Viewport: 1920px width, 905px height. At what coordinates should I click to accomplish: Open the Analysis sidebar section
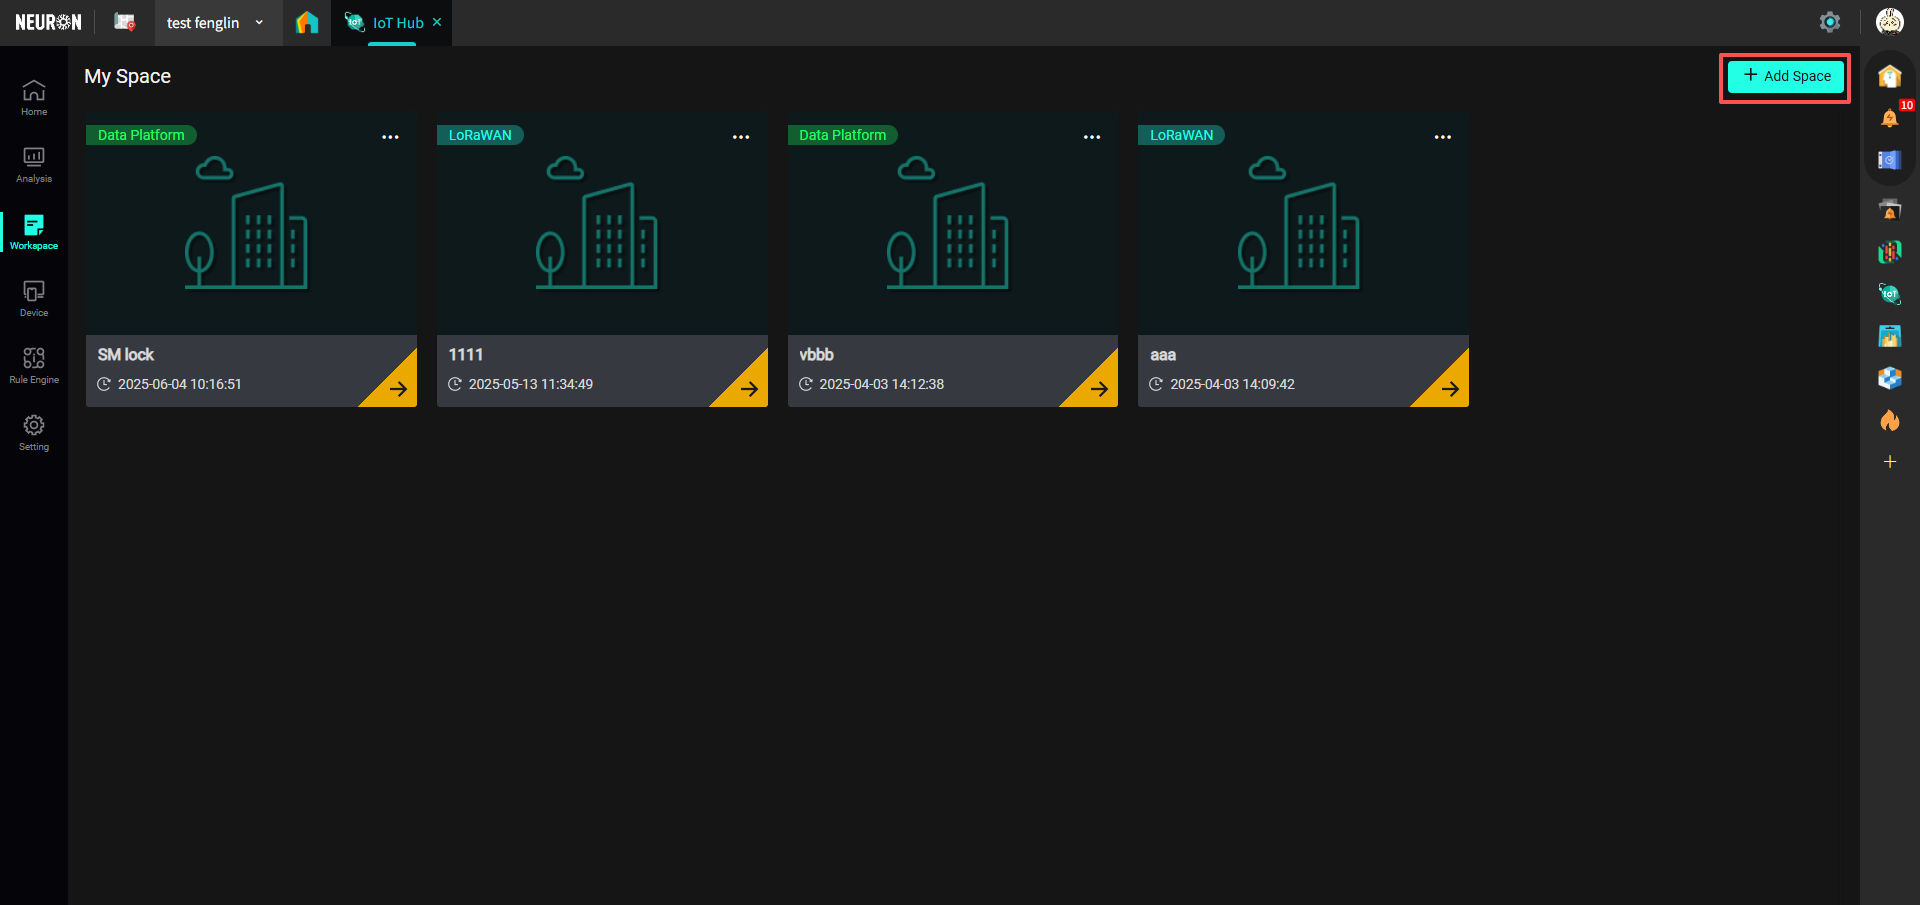pyautogui.click(x=34, y=165)
